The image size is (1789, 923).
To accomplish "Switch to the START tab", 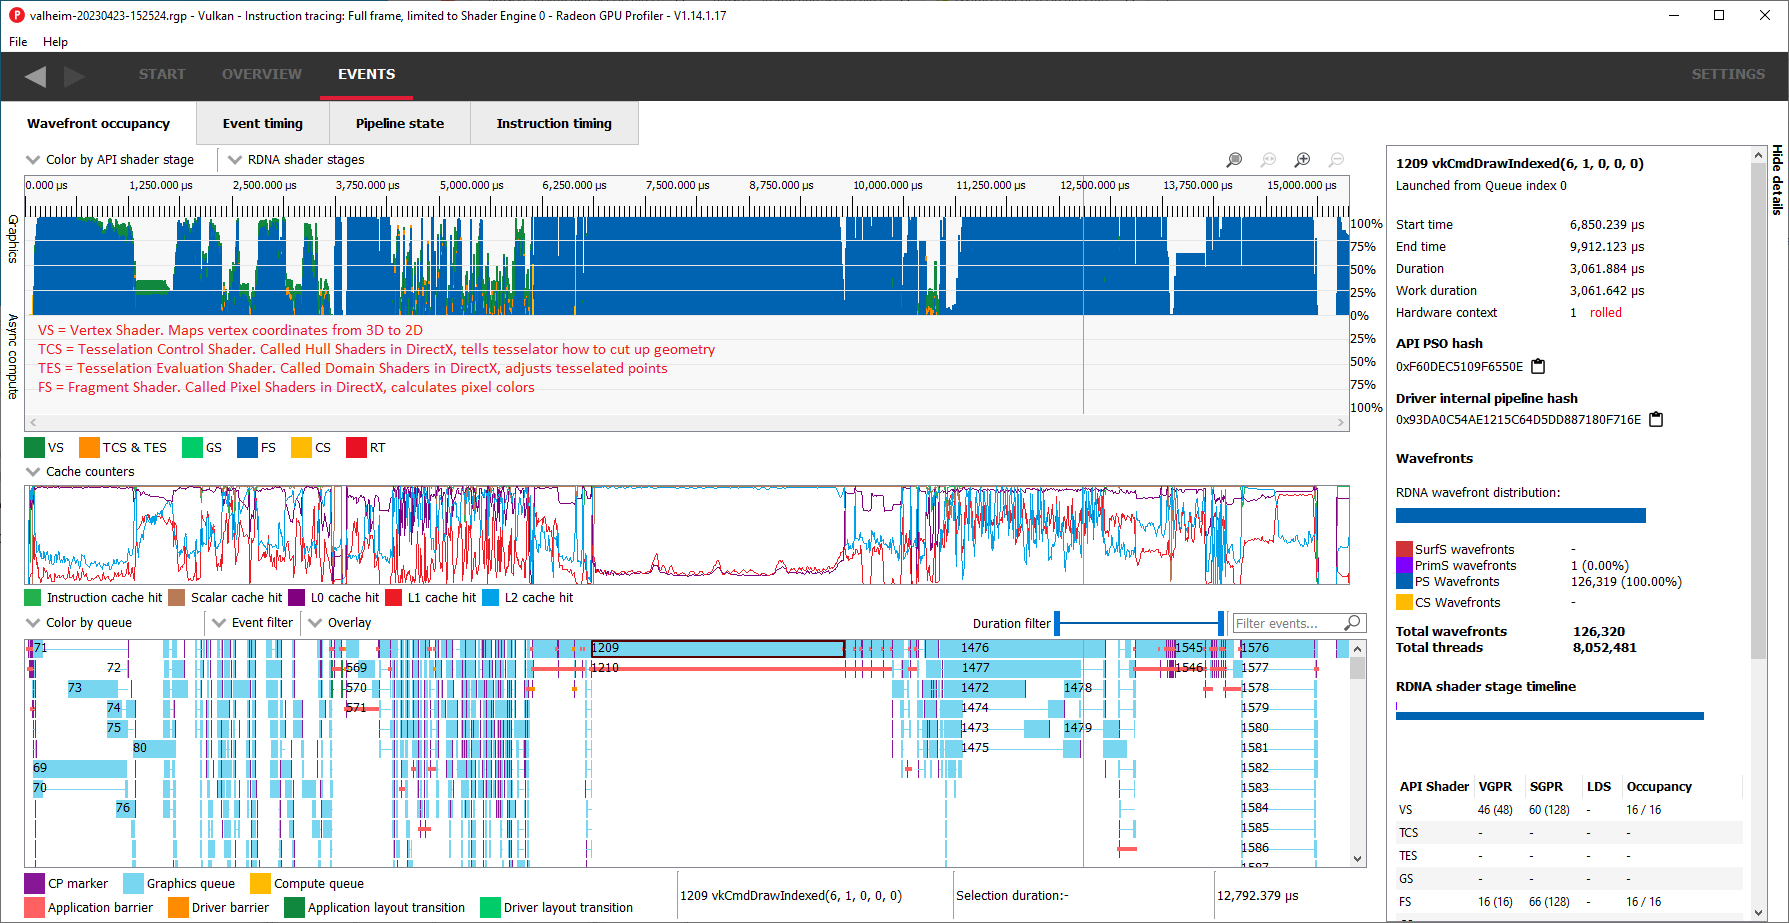I will (162, 74).
